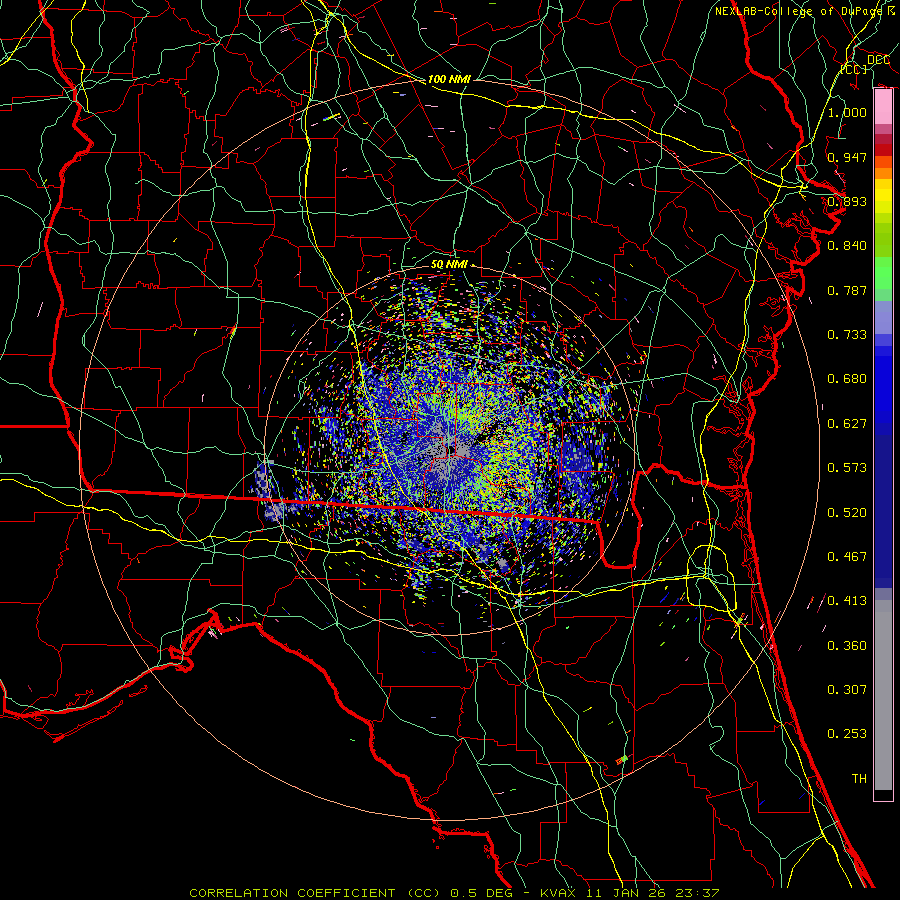Select the 0.840 scale value

point(847,246)
